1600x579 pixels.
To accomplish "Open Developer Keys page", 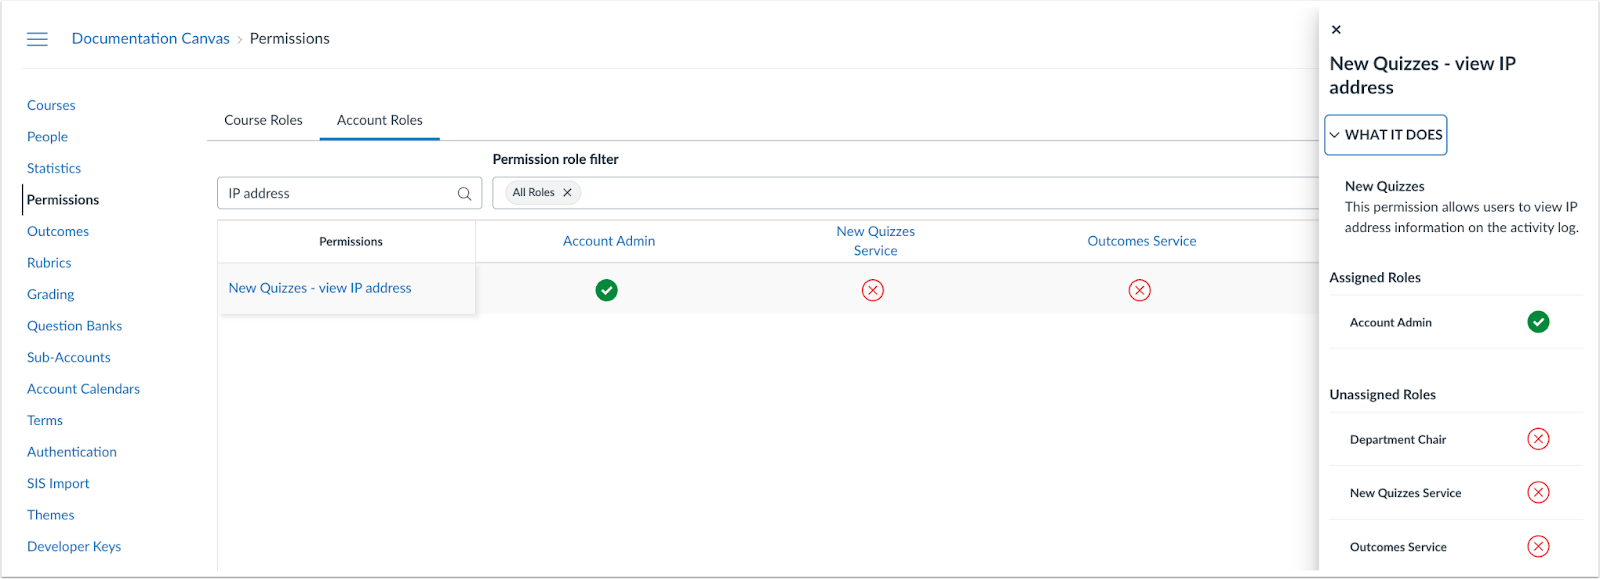I will [x=74, y=546].
